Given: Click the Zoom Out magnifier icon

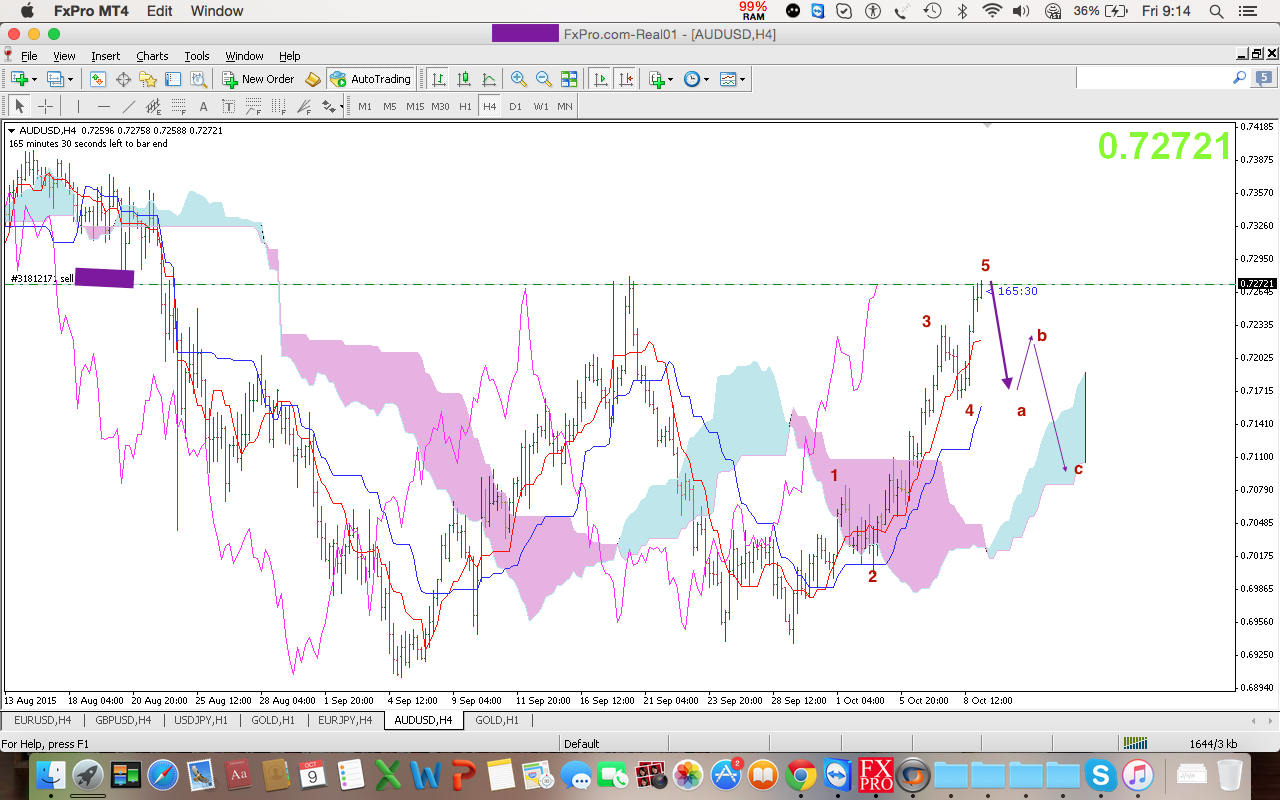Looking at the screenshot, I should [543, 79].
